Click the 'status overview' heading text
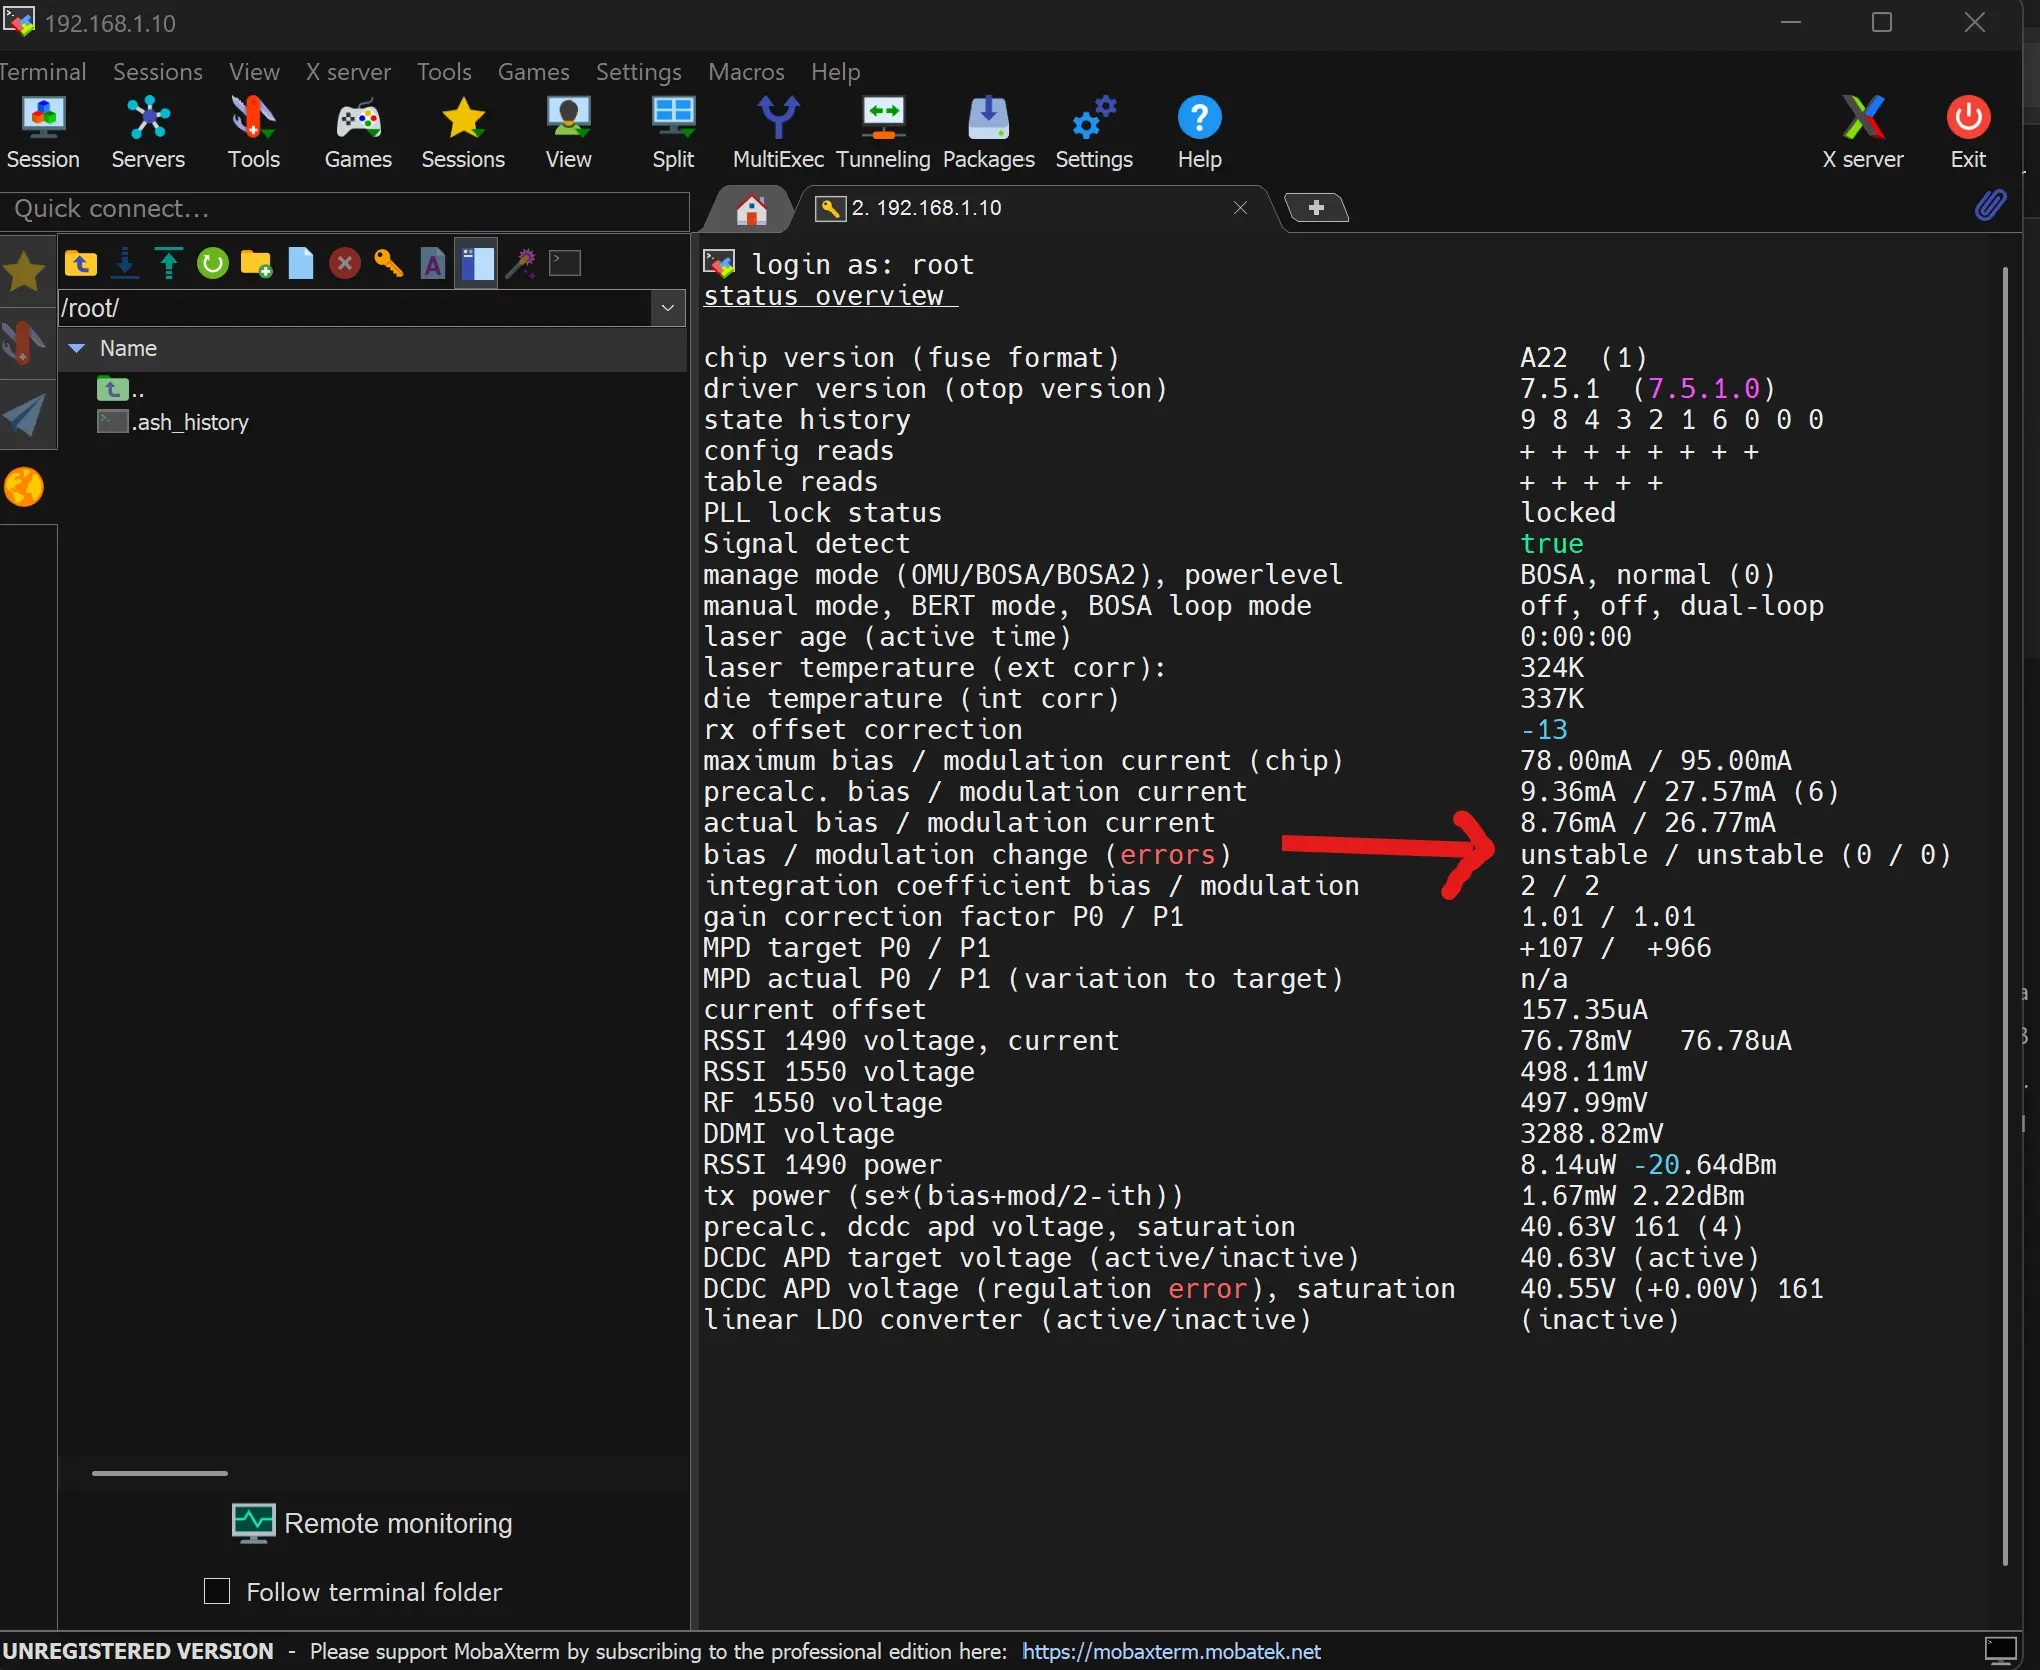This screenshot has width=2040, height=1670. 824,296
